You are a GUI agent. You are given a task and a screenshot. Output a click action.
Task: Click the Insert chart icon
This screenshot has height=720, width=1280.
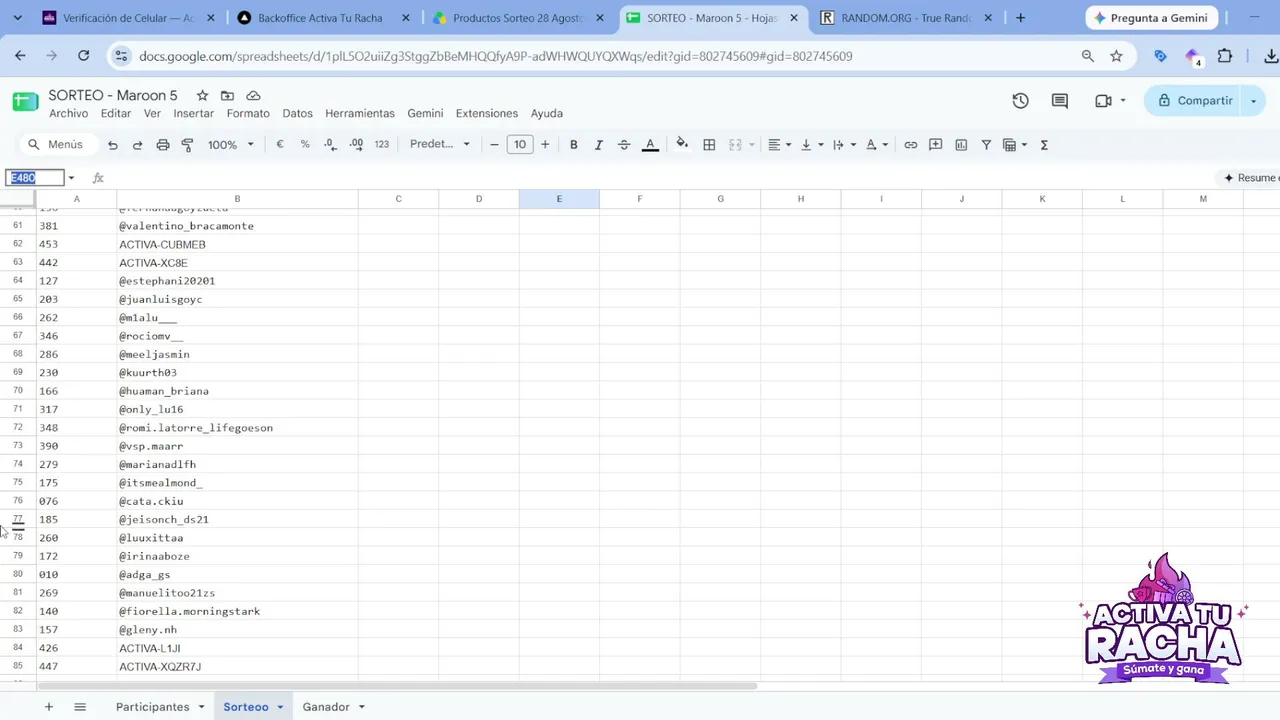tap(961, 145)
